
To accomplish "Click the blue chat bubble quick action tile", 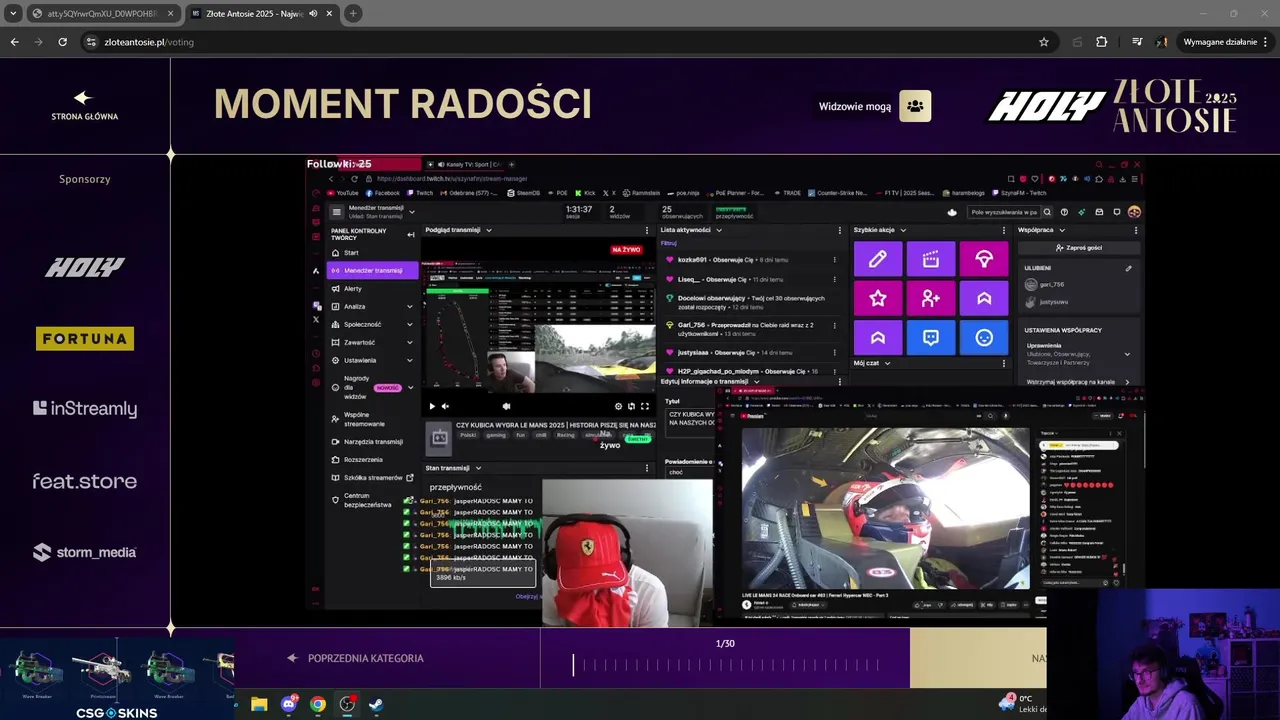I will 931,338.
